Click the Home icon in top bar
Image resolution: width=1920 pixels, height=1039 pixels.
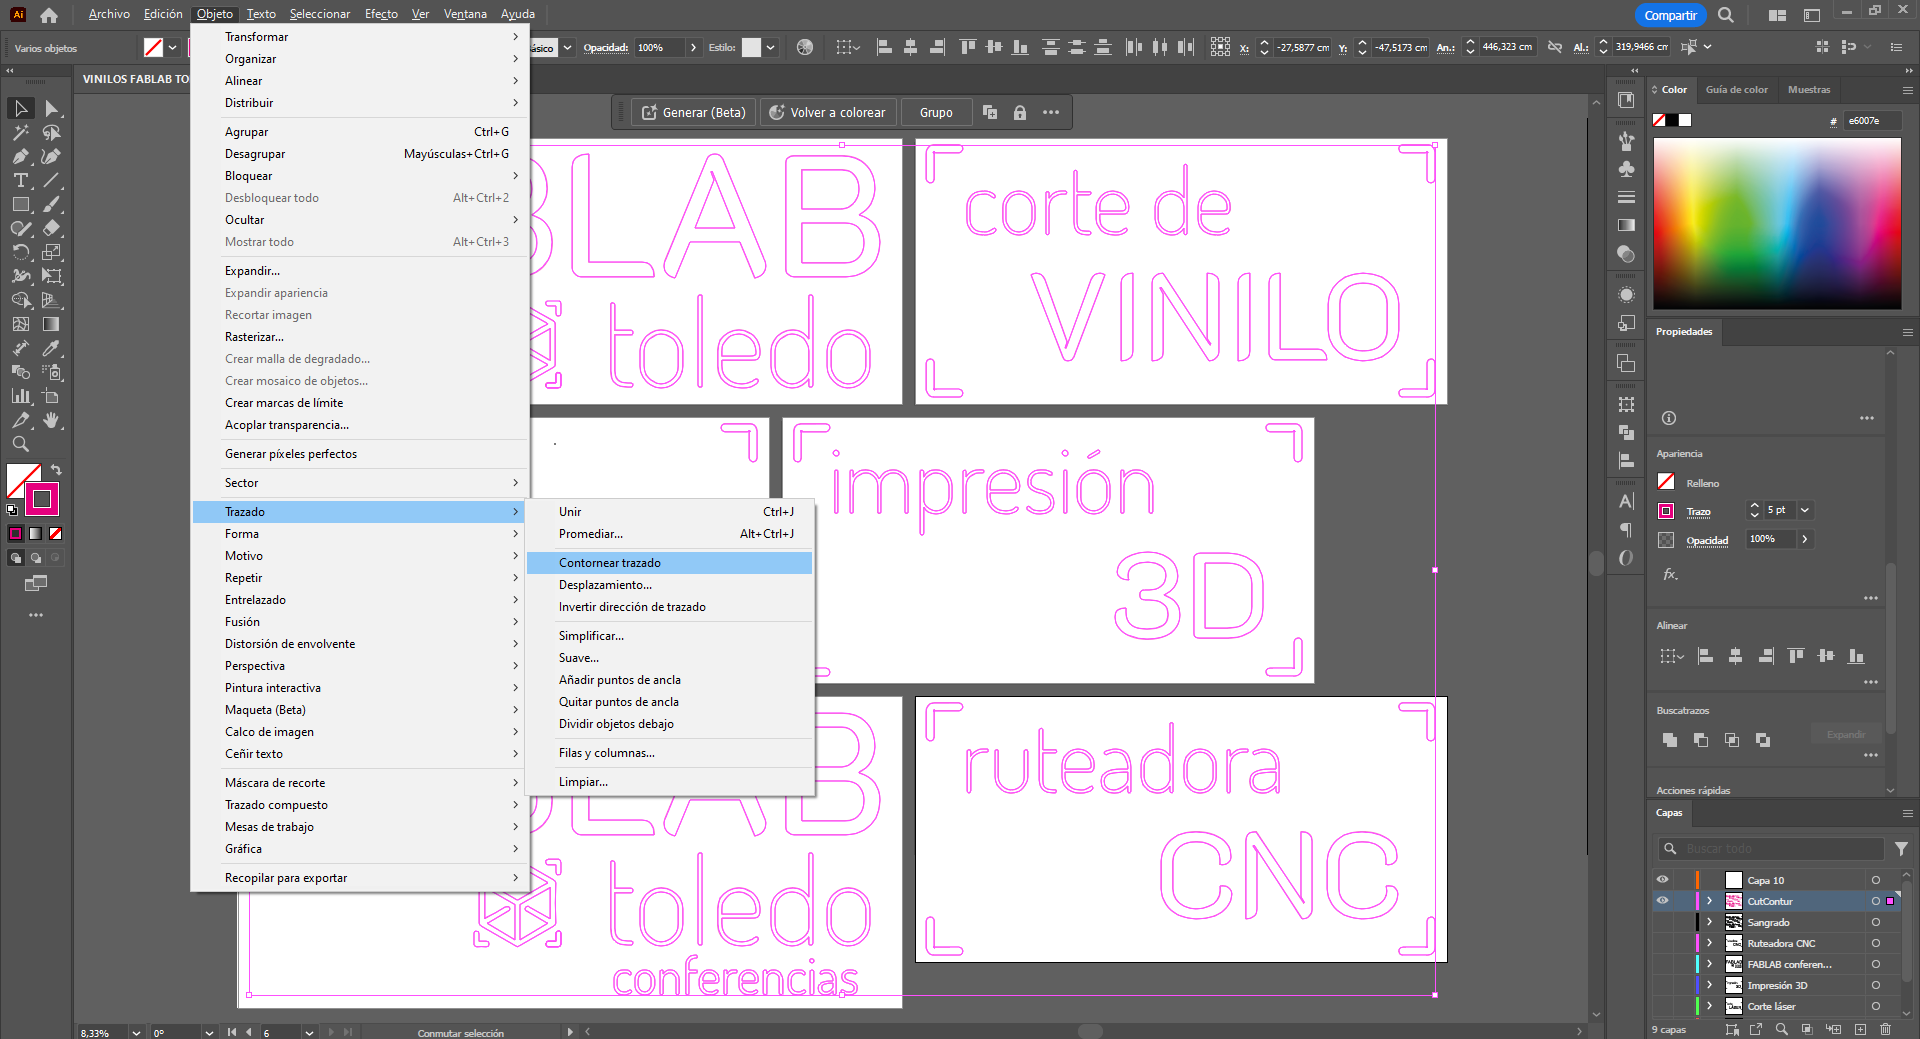pos(49,15)
